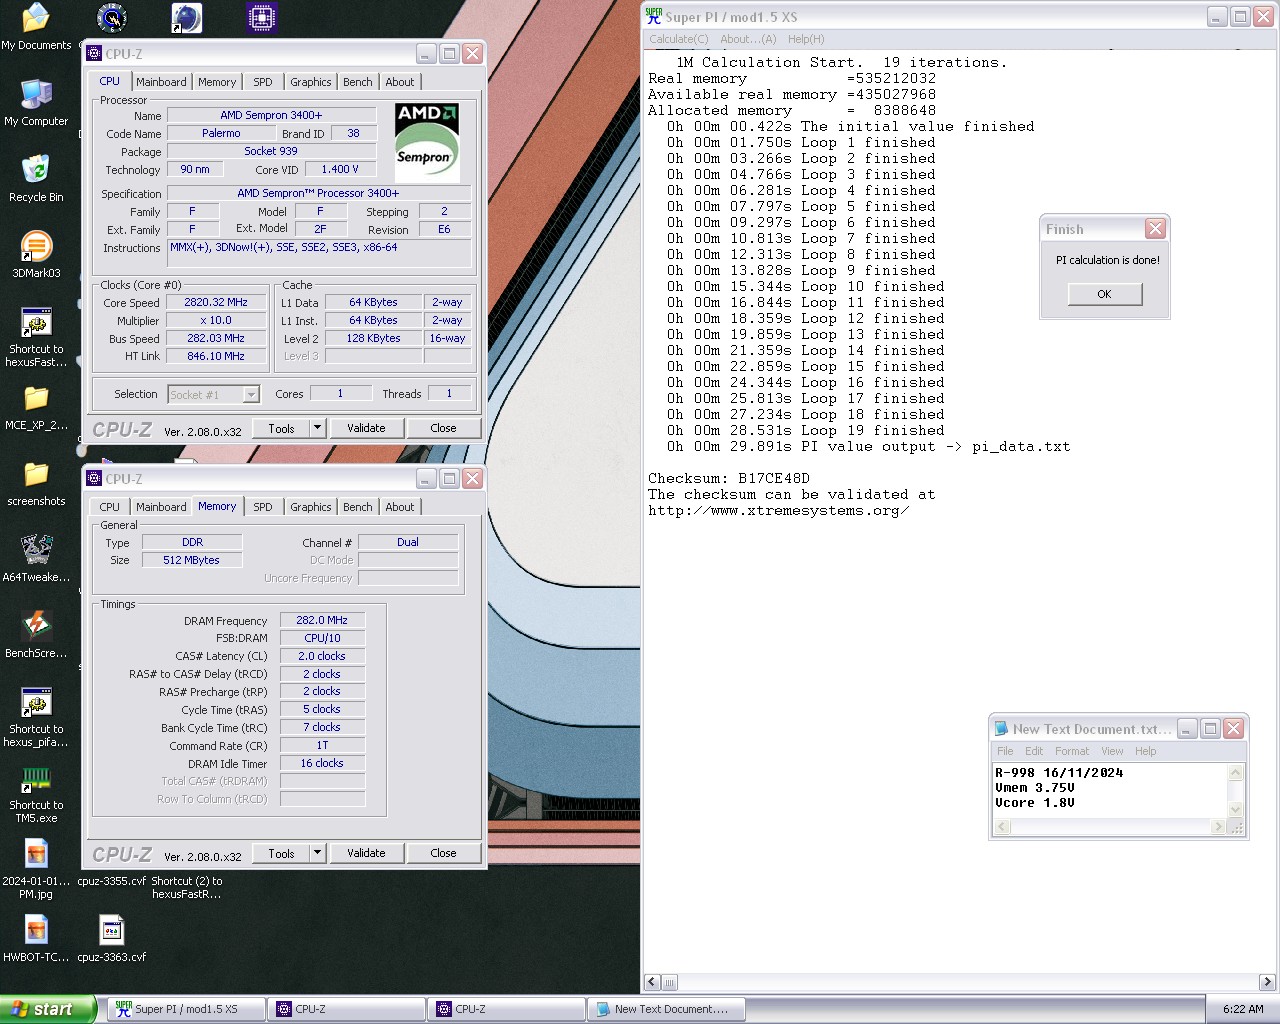Viewport: 1280px width, 1024px height.
Task: Click Notepad vertical scrollbar up arrow
Action: (x=1236, y=772)
